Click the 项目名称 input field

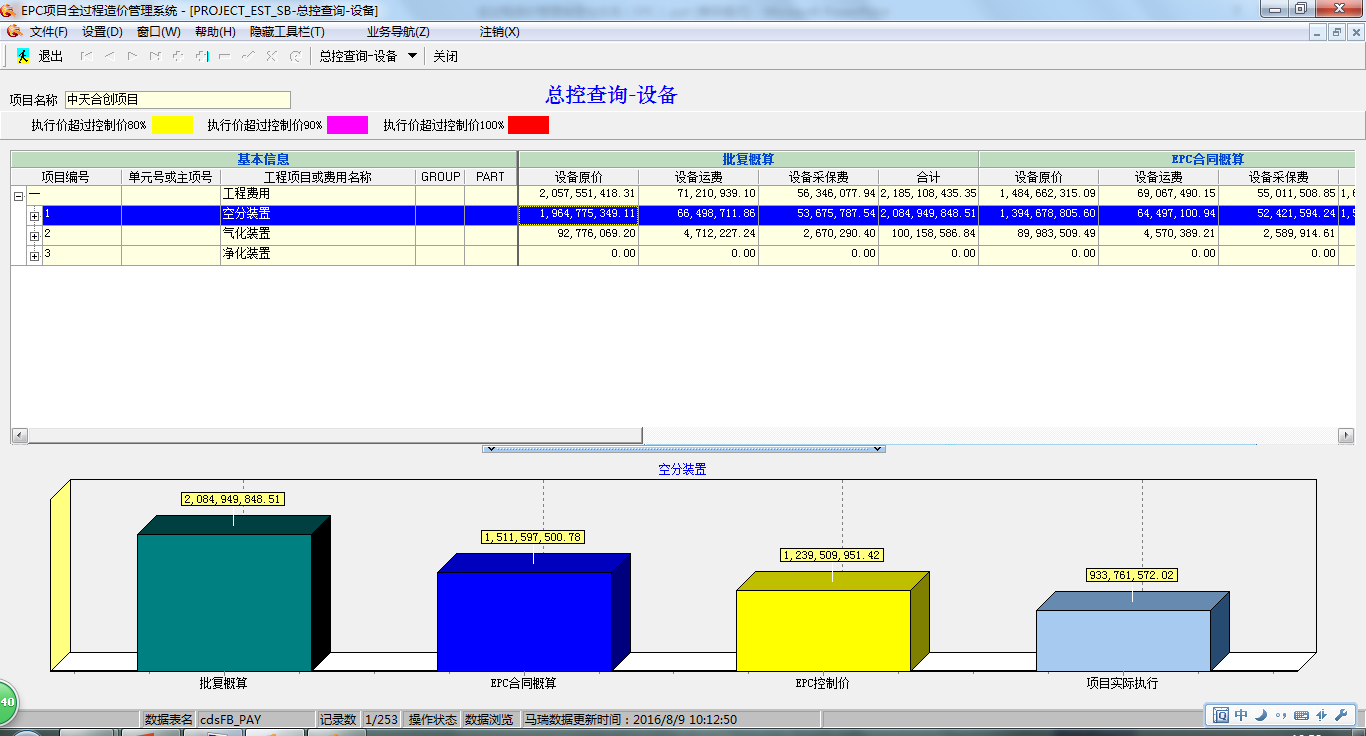pyautogui.click(x=177, y=100)
